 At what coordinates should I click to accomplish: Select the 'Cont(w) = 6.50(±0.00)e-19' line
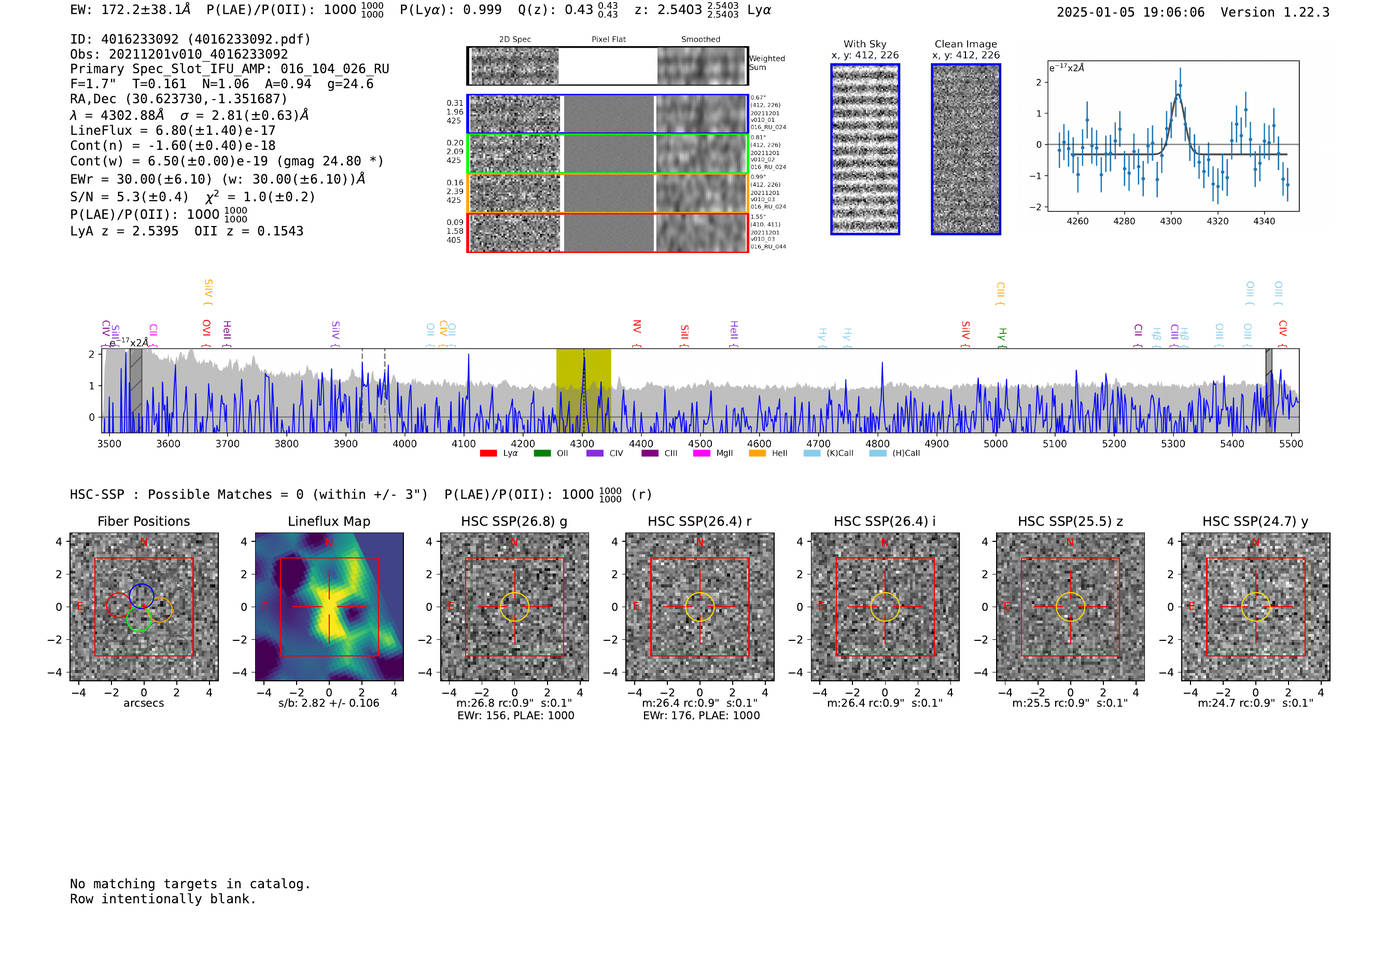tap(227, 161)
